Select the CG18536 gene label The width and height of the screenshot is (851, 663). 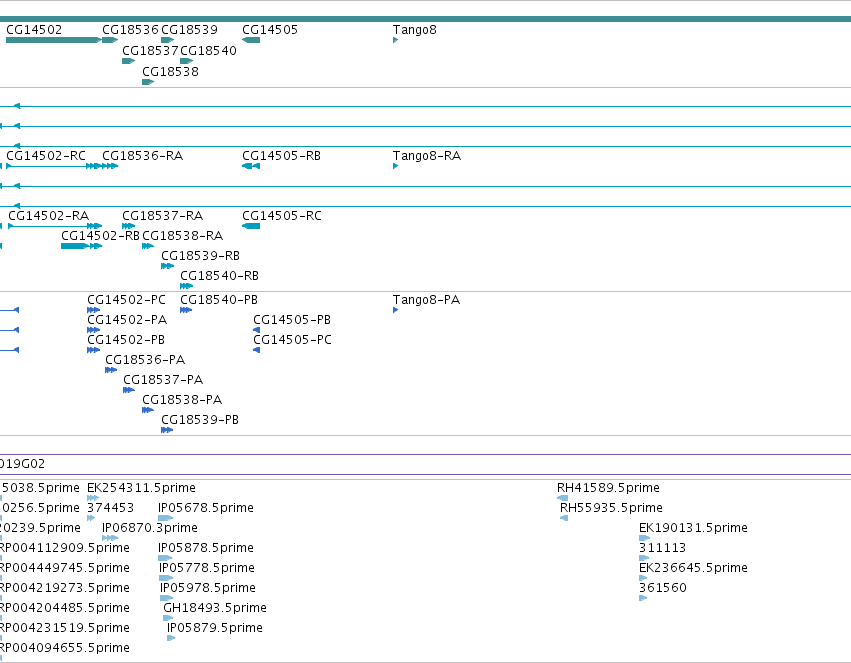[x=130, y=30]
